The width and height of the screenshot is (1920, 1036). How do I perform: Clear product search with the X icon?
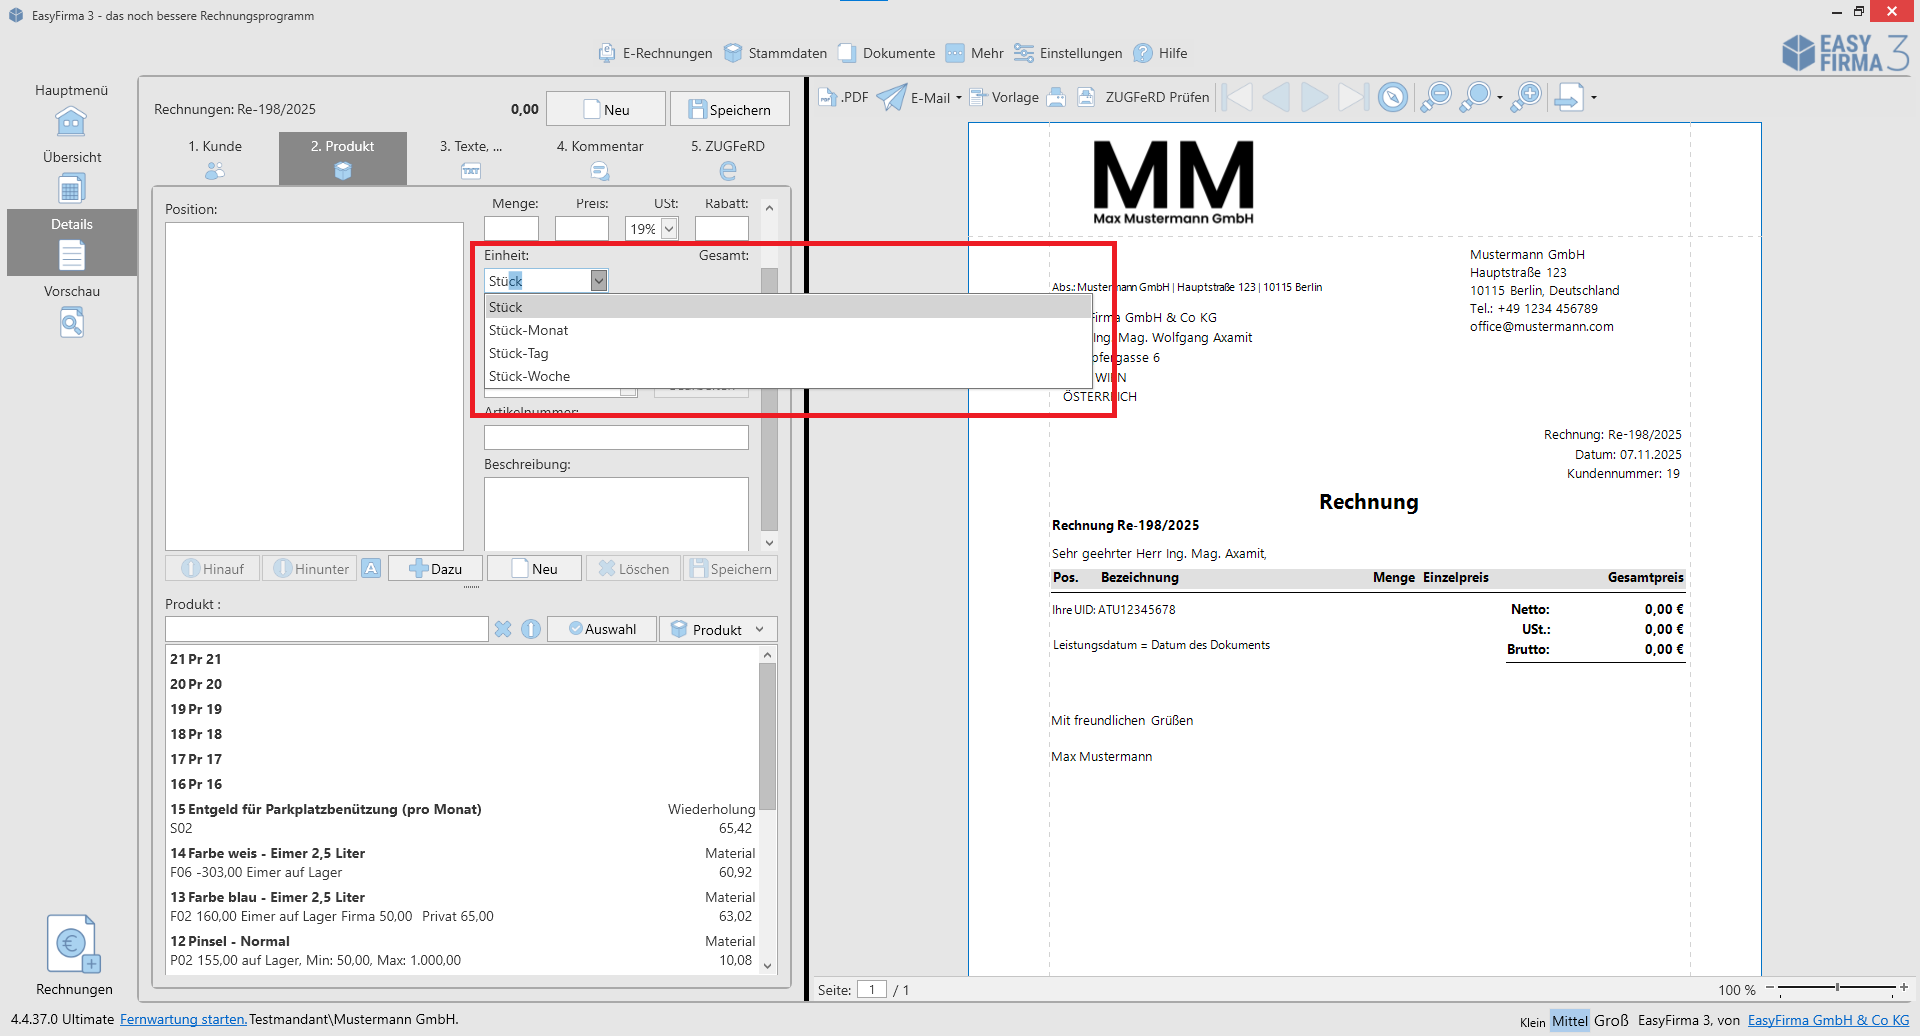click(x=503, y=629)
